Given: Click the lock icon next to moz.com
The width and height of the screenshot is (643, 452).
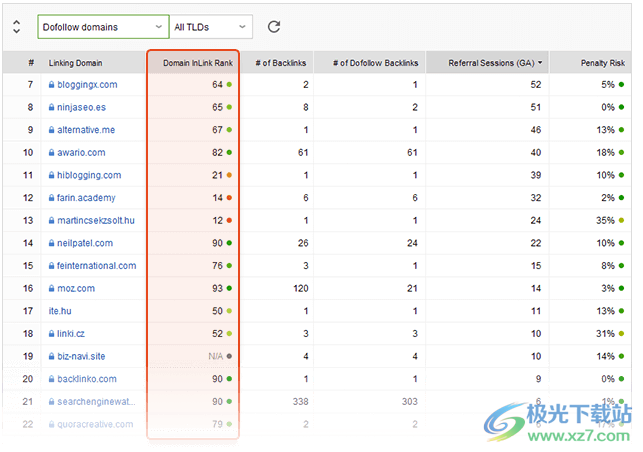Looking at the screenshot, I should (x=51, y=288).
